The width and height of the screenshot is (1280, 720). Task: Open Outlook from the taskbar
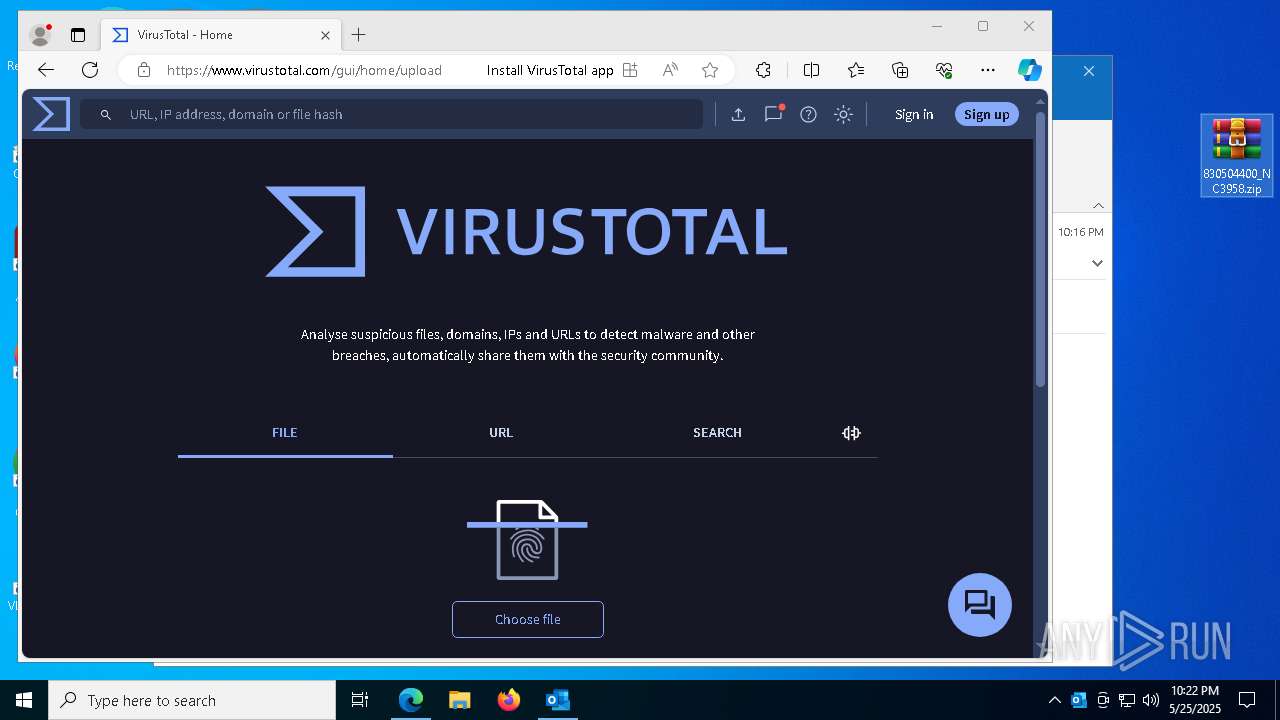[x=557, y=700]
